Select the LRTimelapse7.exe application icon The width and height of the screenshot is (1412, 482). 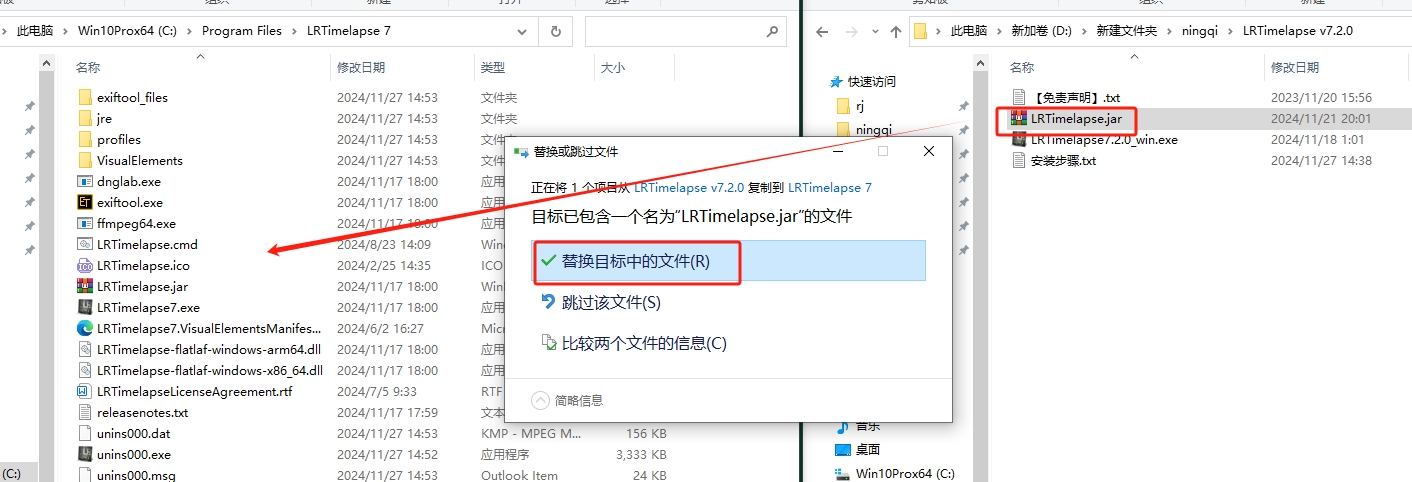point(85,307)
